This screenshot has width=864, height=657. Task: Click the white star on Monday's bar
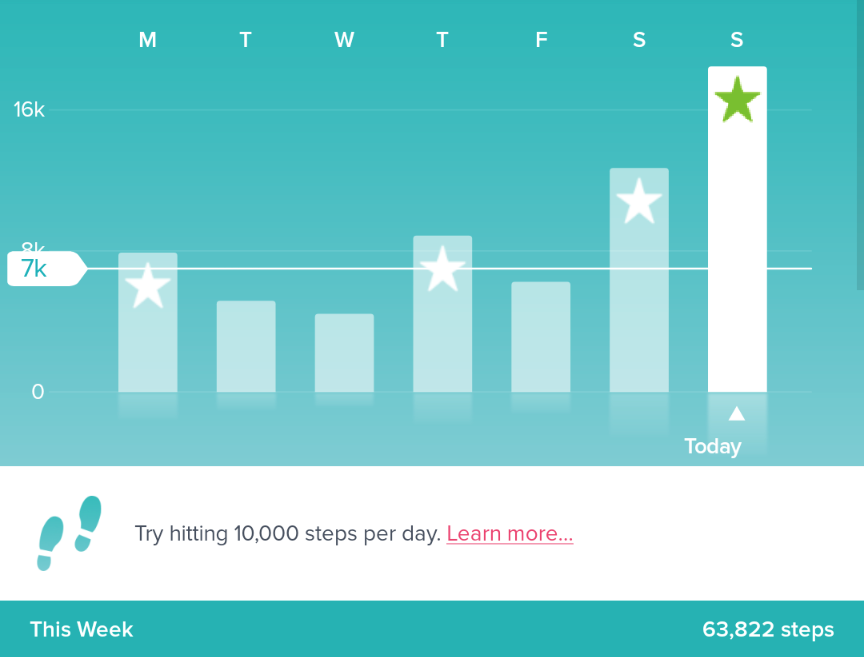point(148,286)
